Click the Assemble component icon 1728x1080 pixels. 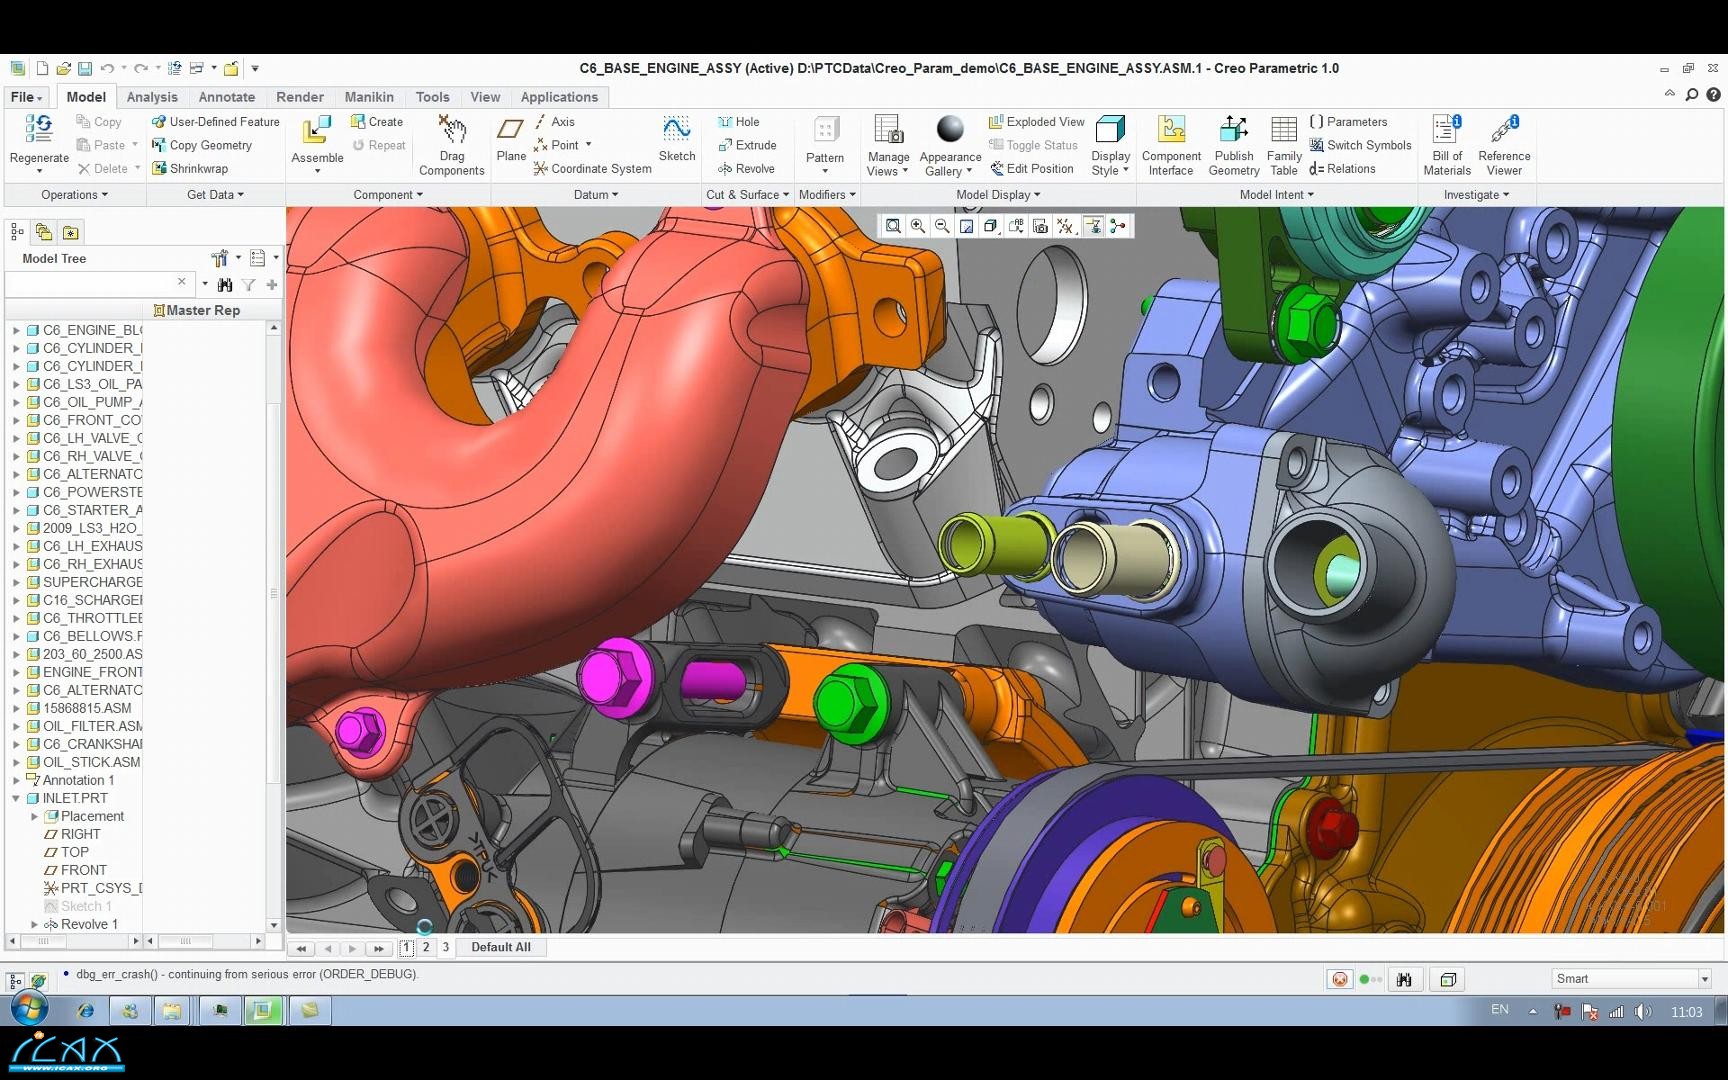point(317,130)
